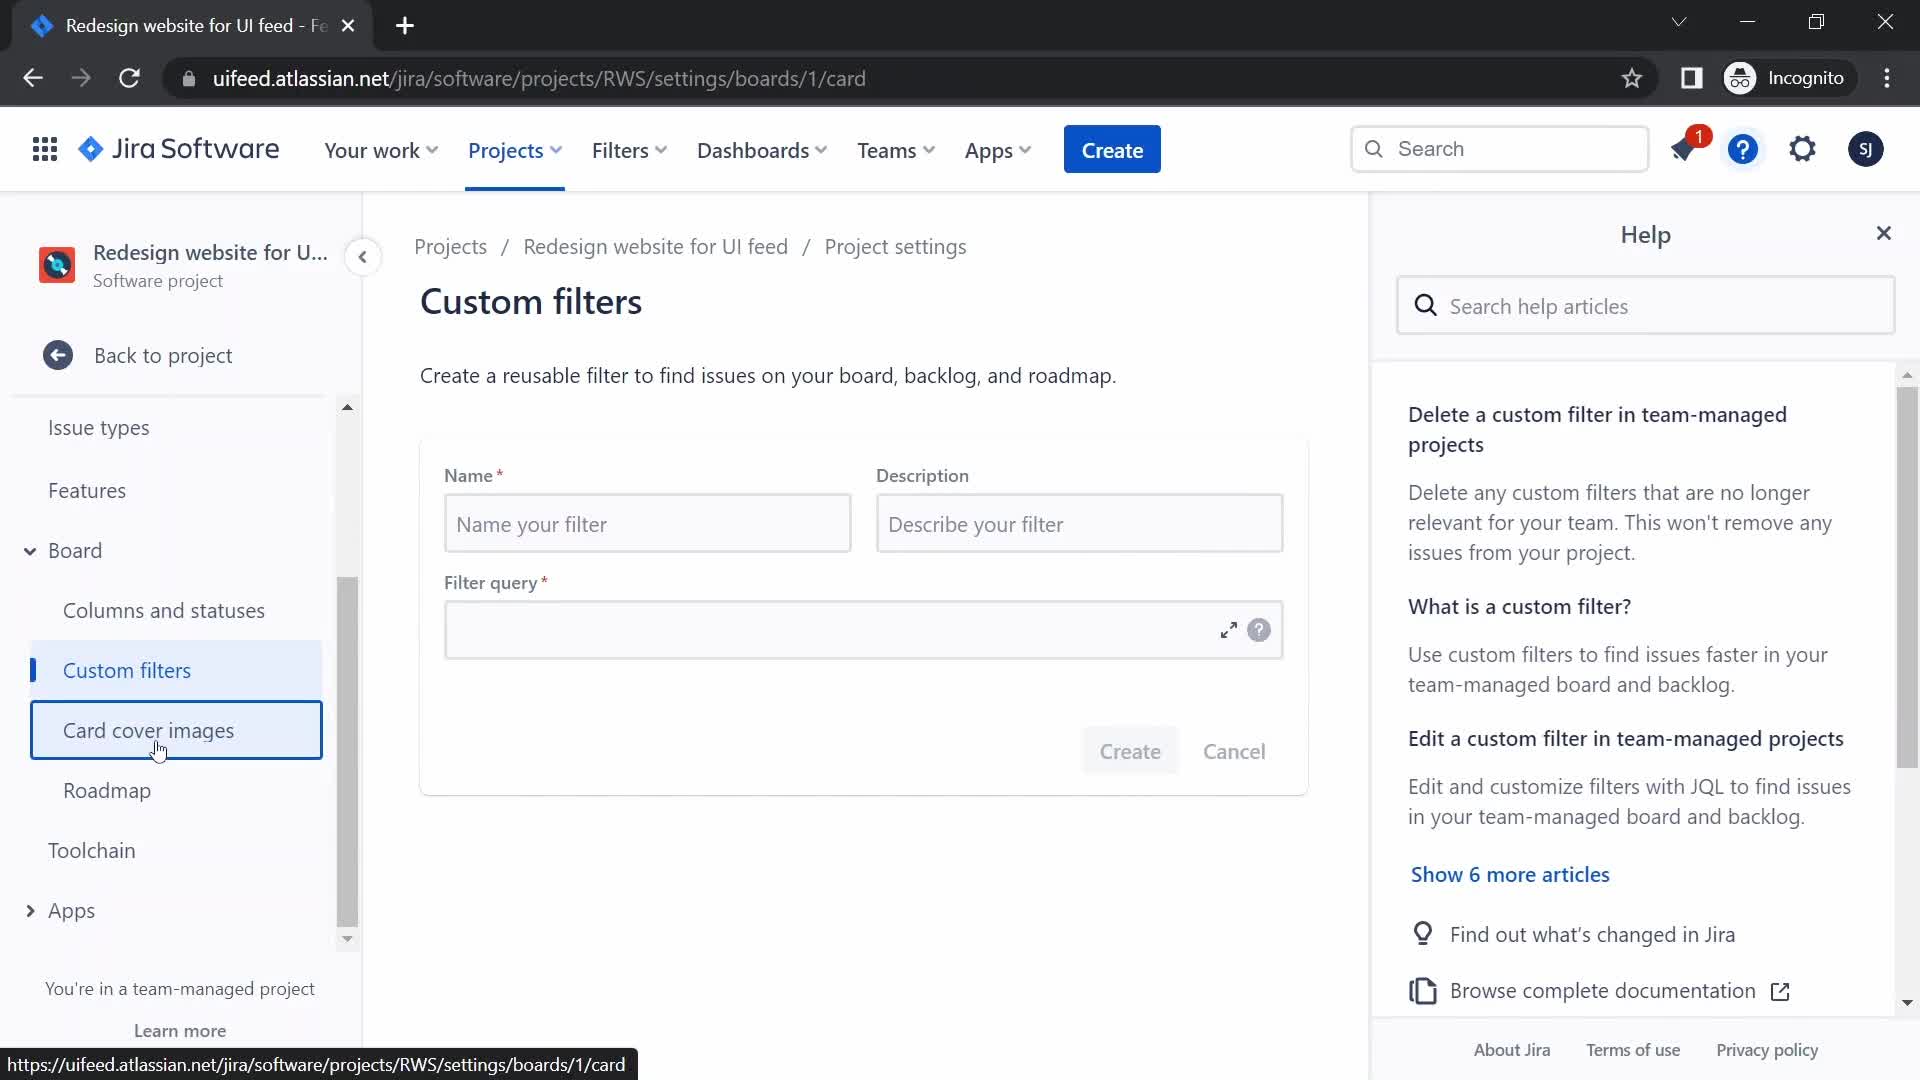Image resolution: width=1920 pixels, height=1080 pixels.
Task: Go back using the browser back arrow
Action: point(33,78)
